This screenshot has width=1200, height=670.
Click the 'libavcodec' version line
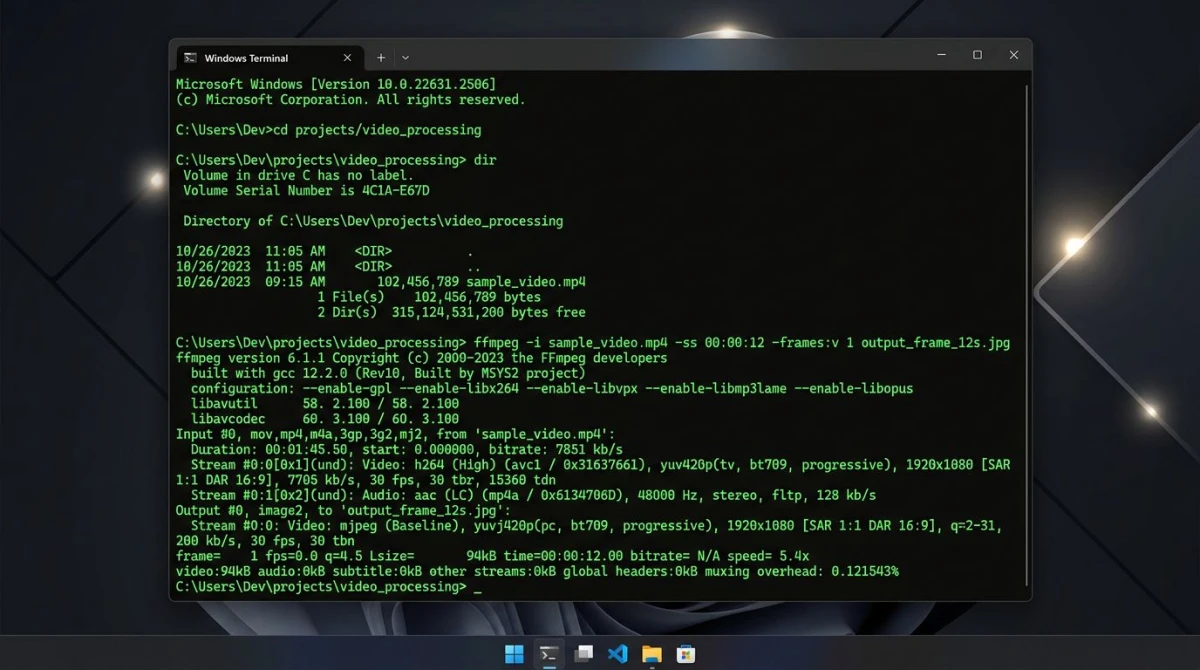pos(325,419)
